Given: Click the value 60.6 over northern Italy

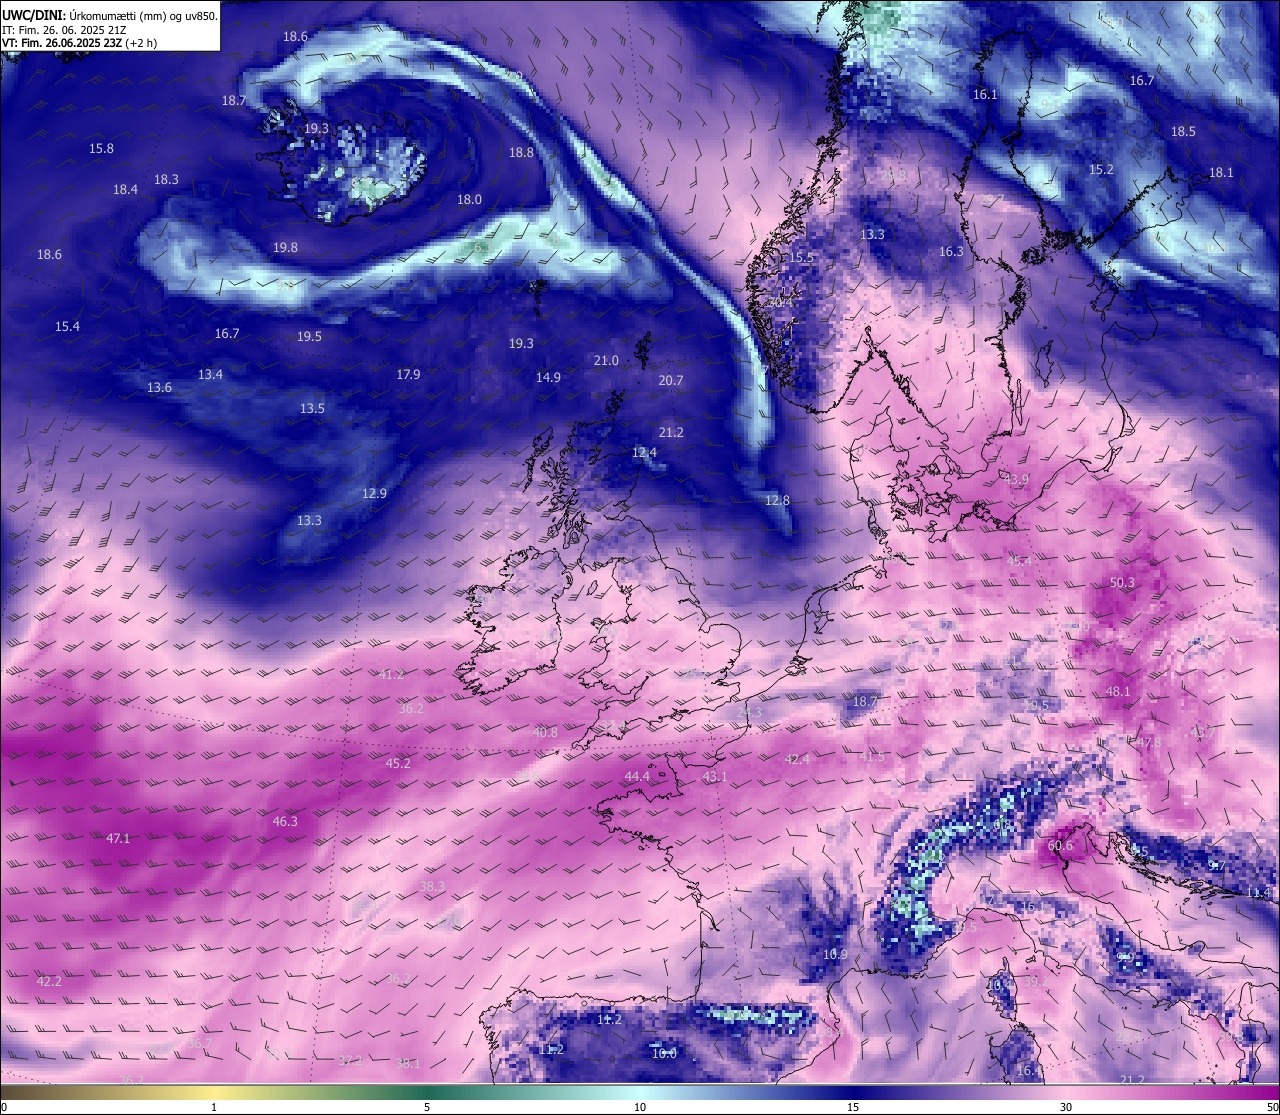Looking at the screenshot, I should point(1060,845).
